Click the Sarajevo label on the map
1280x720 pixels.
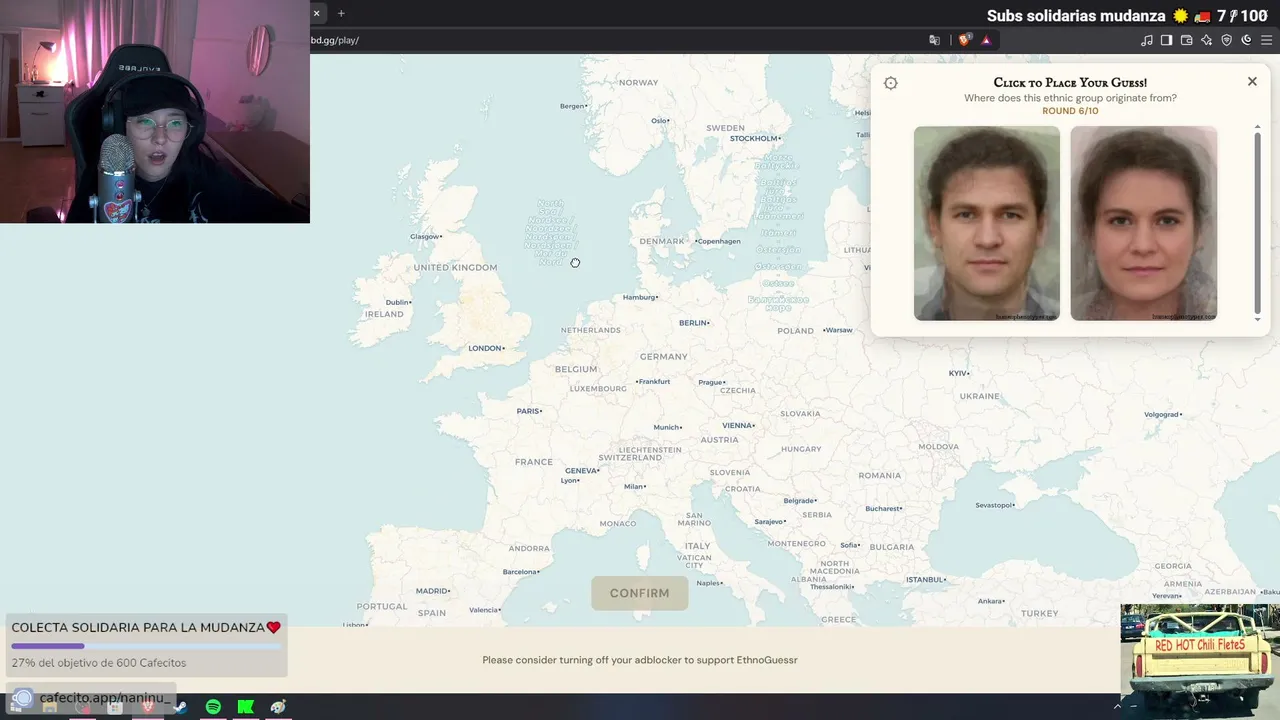tap(770, 521)
